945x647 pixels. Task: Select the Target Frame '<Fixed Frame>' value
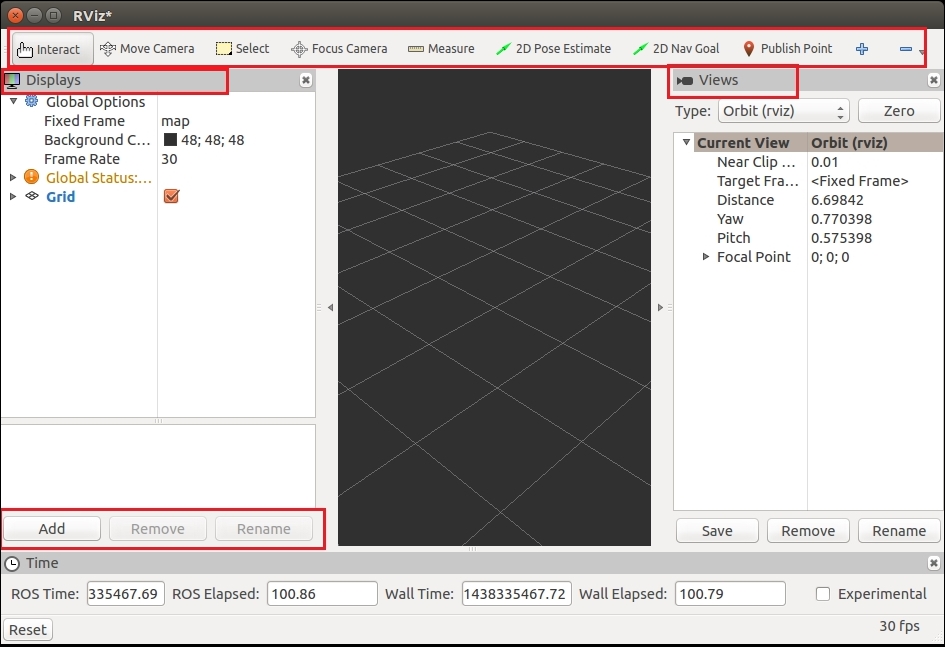pos(859,181)
